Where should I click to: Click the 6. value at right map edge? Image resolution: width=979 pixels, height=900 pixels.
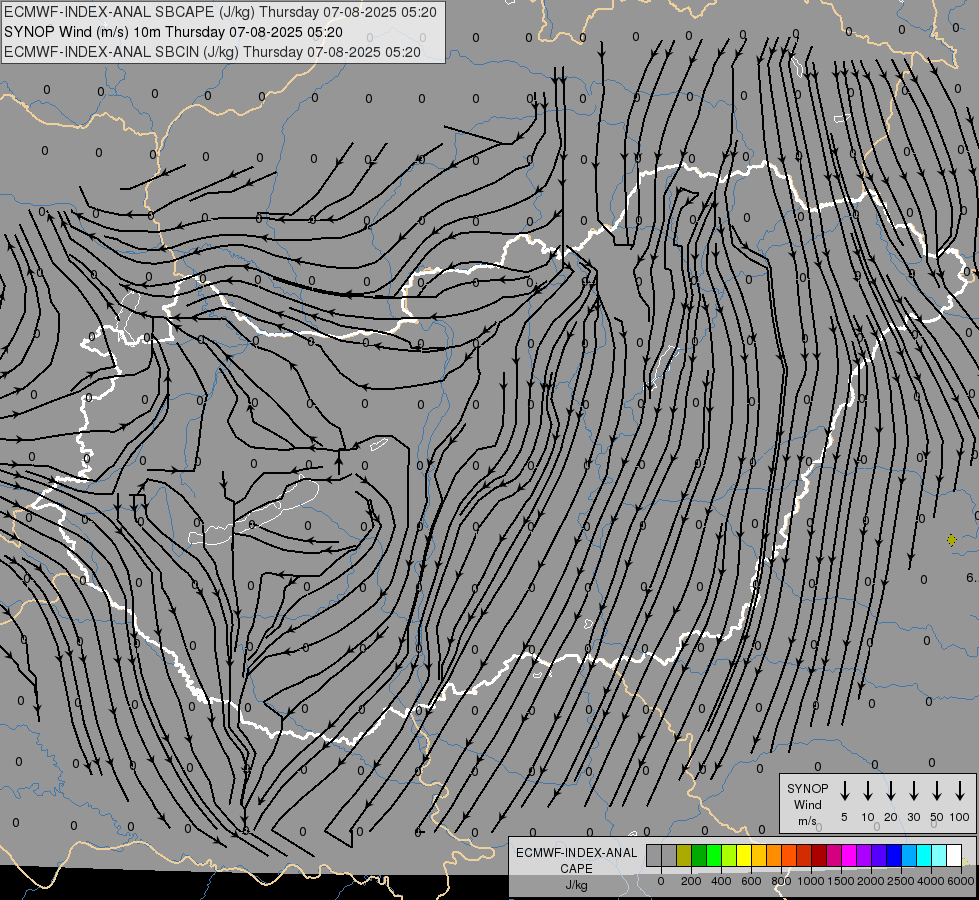coord(972,578)
